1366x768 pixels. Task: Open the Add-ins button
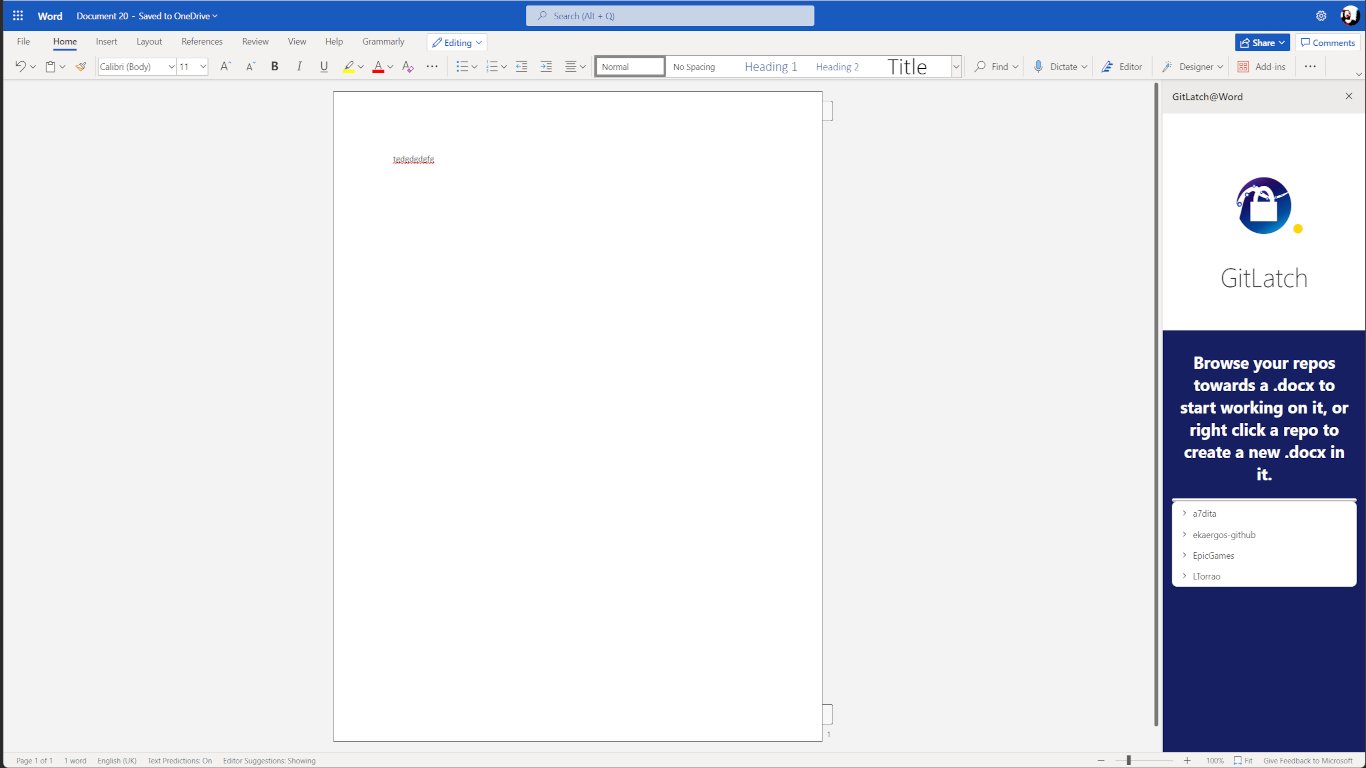(1261, 67)
